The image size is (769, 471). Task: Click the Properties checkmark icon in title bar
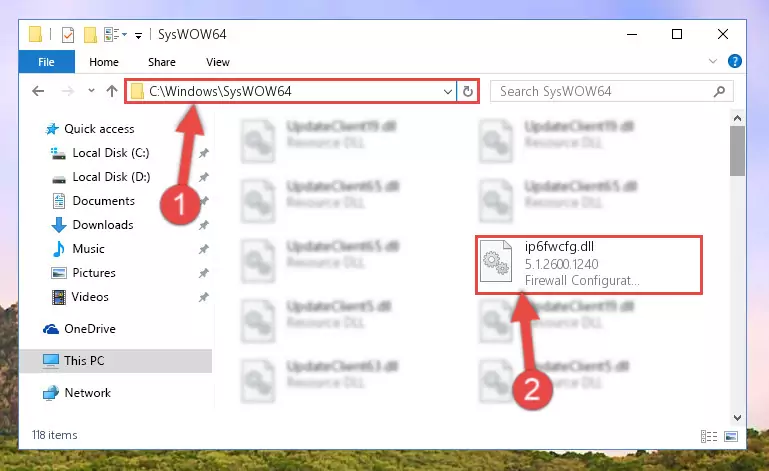point(68,35)
